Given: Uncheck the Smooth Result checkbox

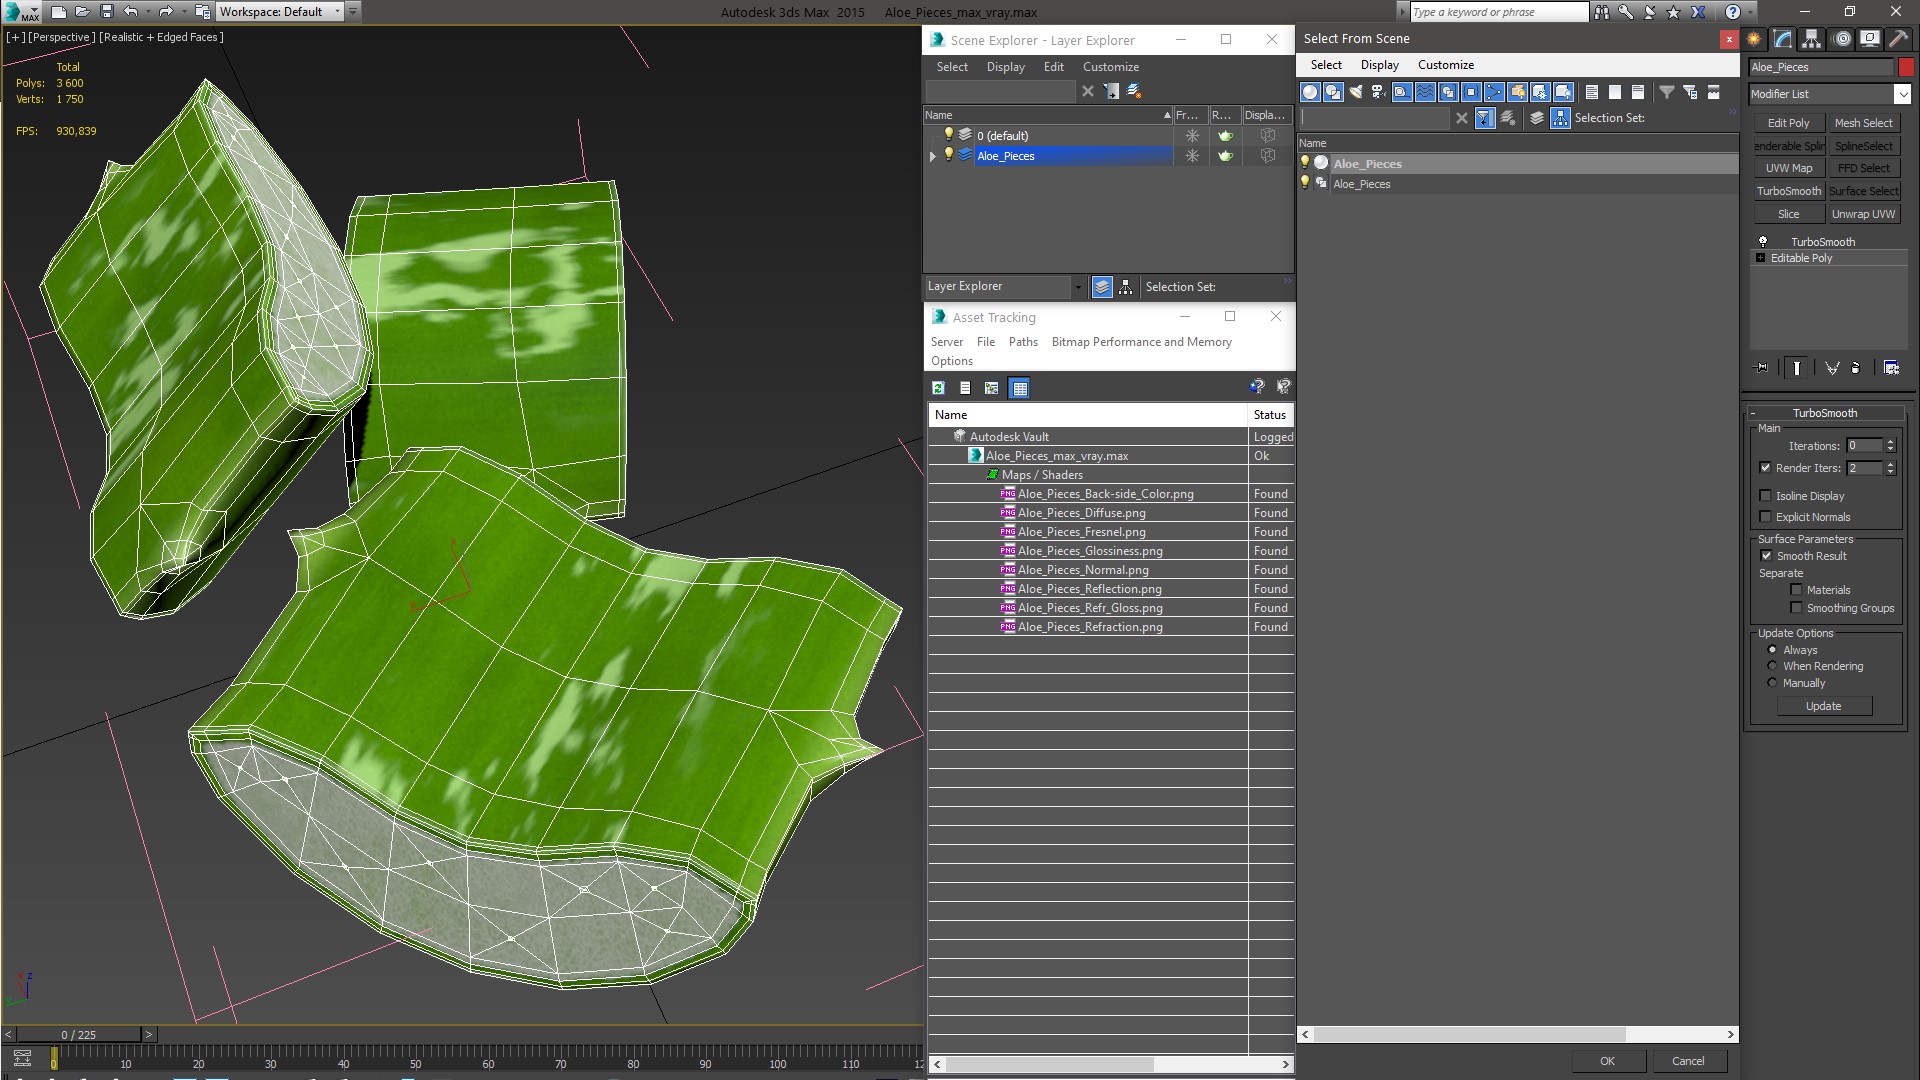Looking at the screenshot, I should coord(1766,556).
